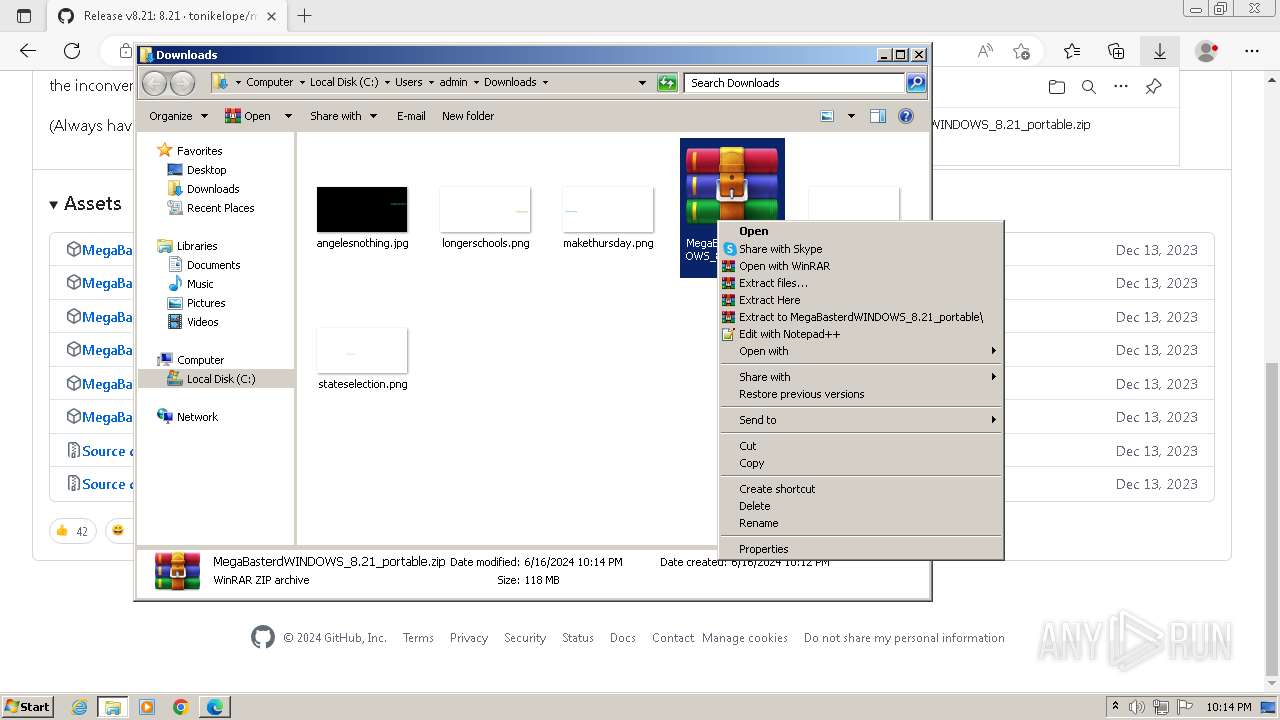Open Edge settings and more menu
1280x720 pixels.
tap(1252, 51)
